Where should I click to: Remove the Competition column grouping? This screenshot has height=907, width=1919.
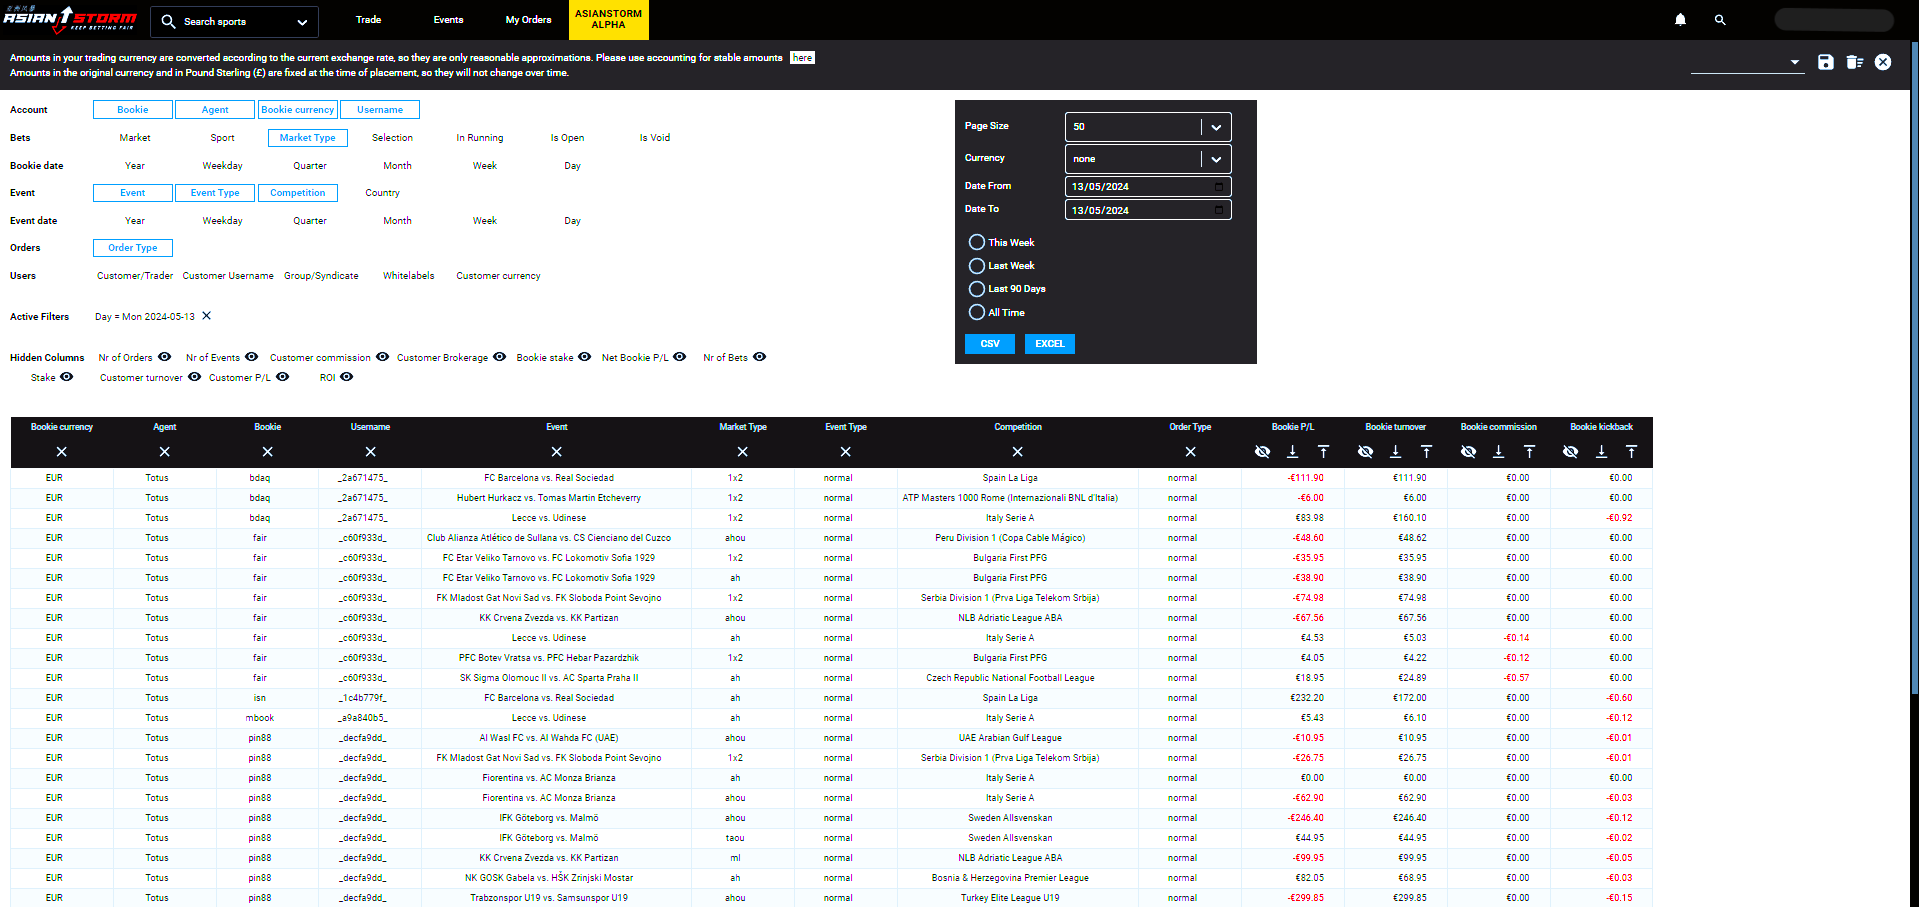(x=1018, y=452)
